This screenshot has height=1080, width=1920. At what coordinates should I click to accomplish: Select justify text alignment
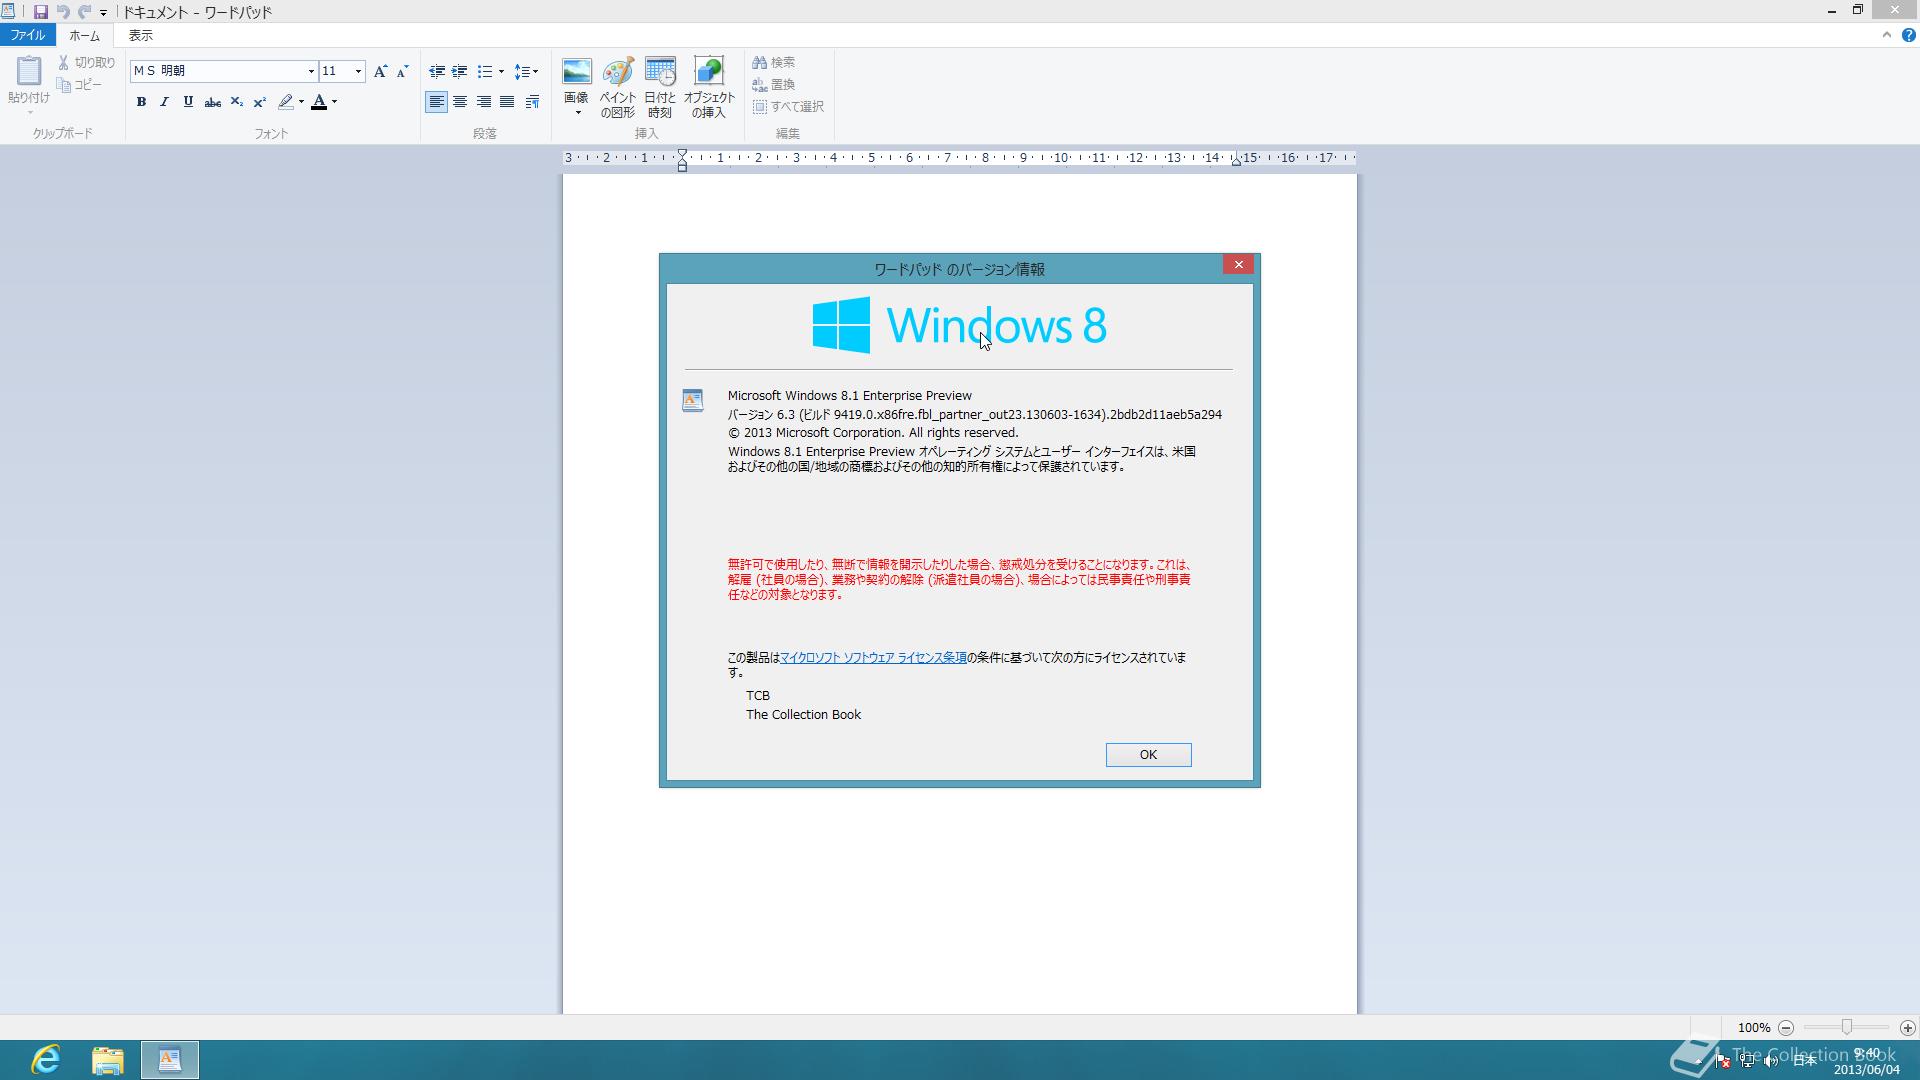pyautogui.click(x=507, y=102)
